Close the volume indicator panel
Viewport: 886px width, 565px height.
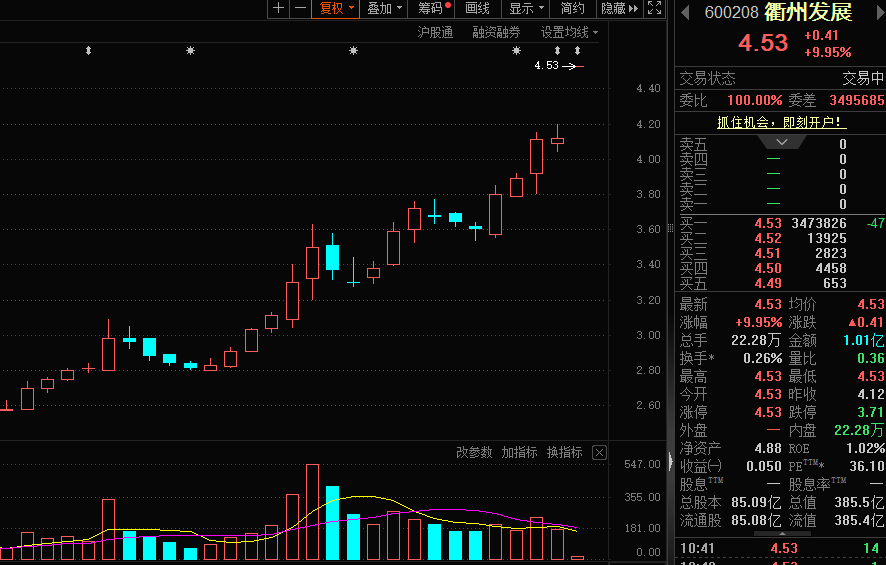click(x=599, y=453)
